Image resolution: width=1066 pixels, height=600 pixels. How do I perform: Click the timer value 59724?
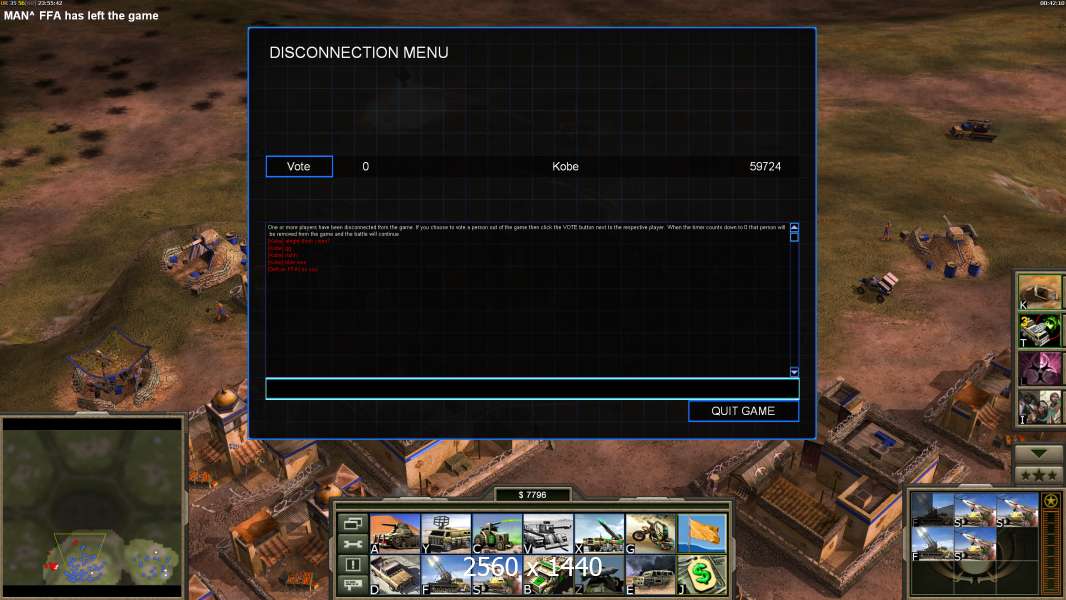point(765,166)
